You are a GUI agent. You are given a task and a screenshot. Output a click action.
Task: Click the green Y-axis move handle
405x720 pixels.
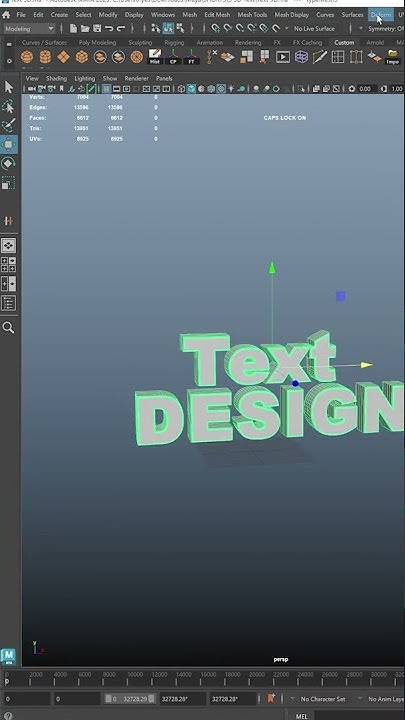point(272,267)
